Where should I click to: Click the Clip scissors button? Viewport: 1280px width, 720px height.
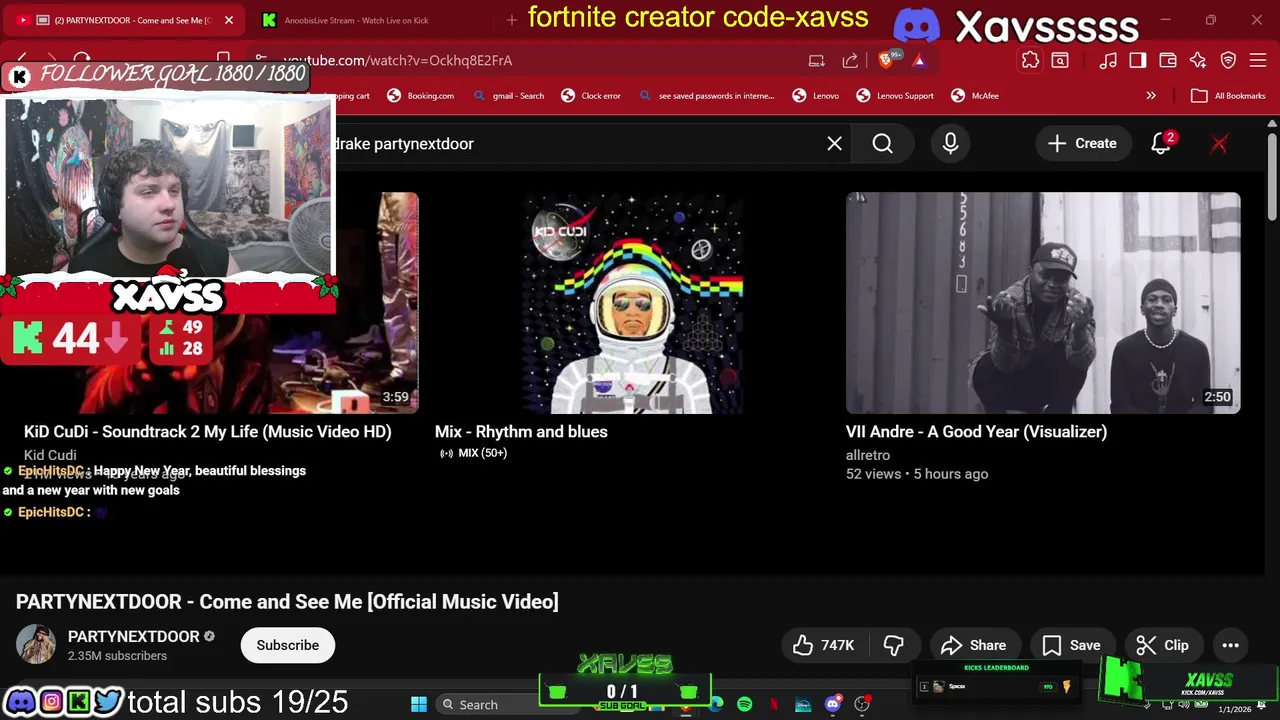tap(1163, 646)
